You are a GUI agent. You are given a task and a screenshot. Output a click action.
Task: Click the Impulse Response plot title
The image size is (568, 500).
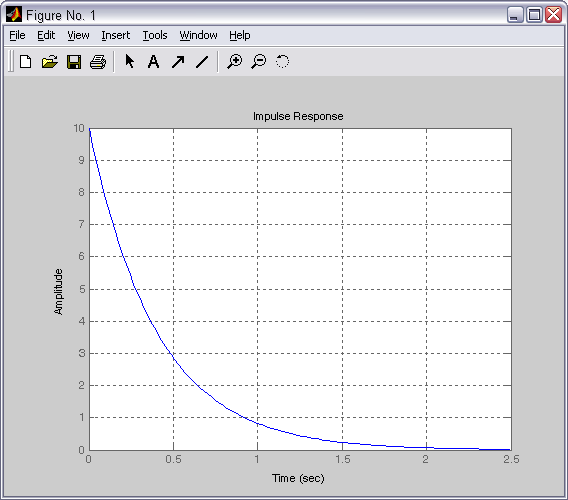(298, 116)
